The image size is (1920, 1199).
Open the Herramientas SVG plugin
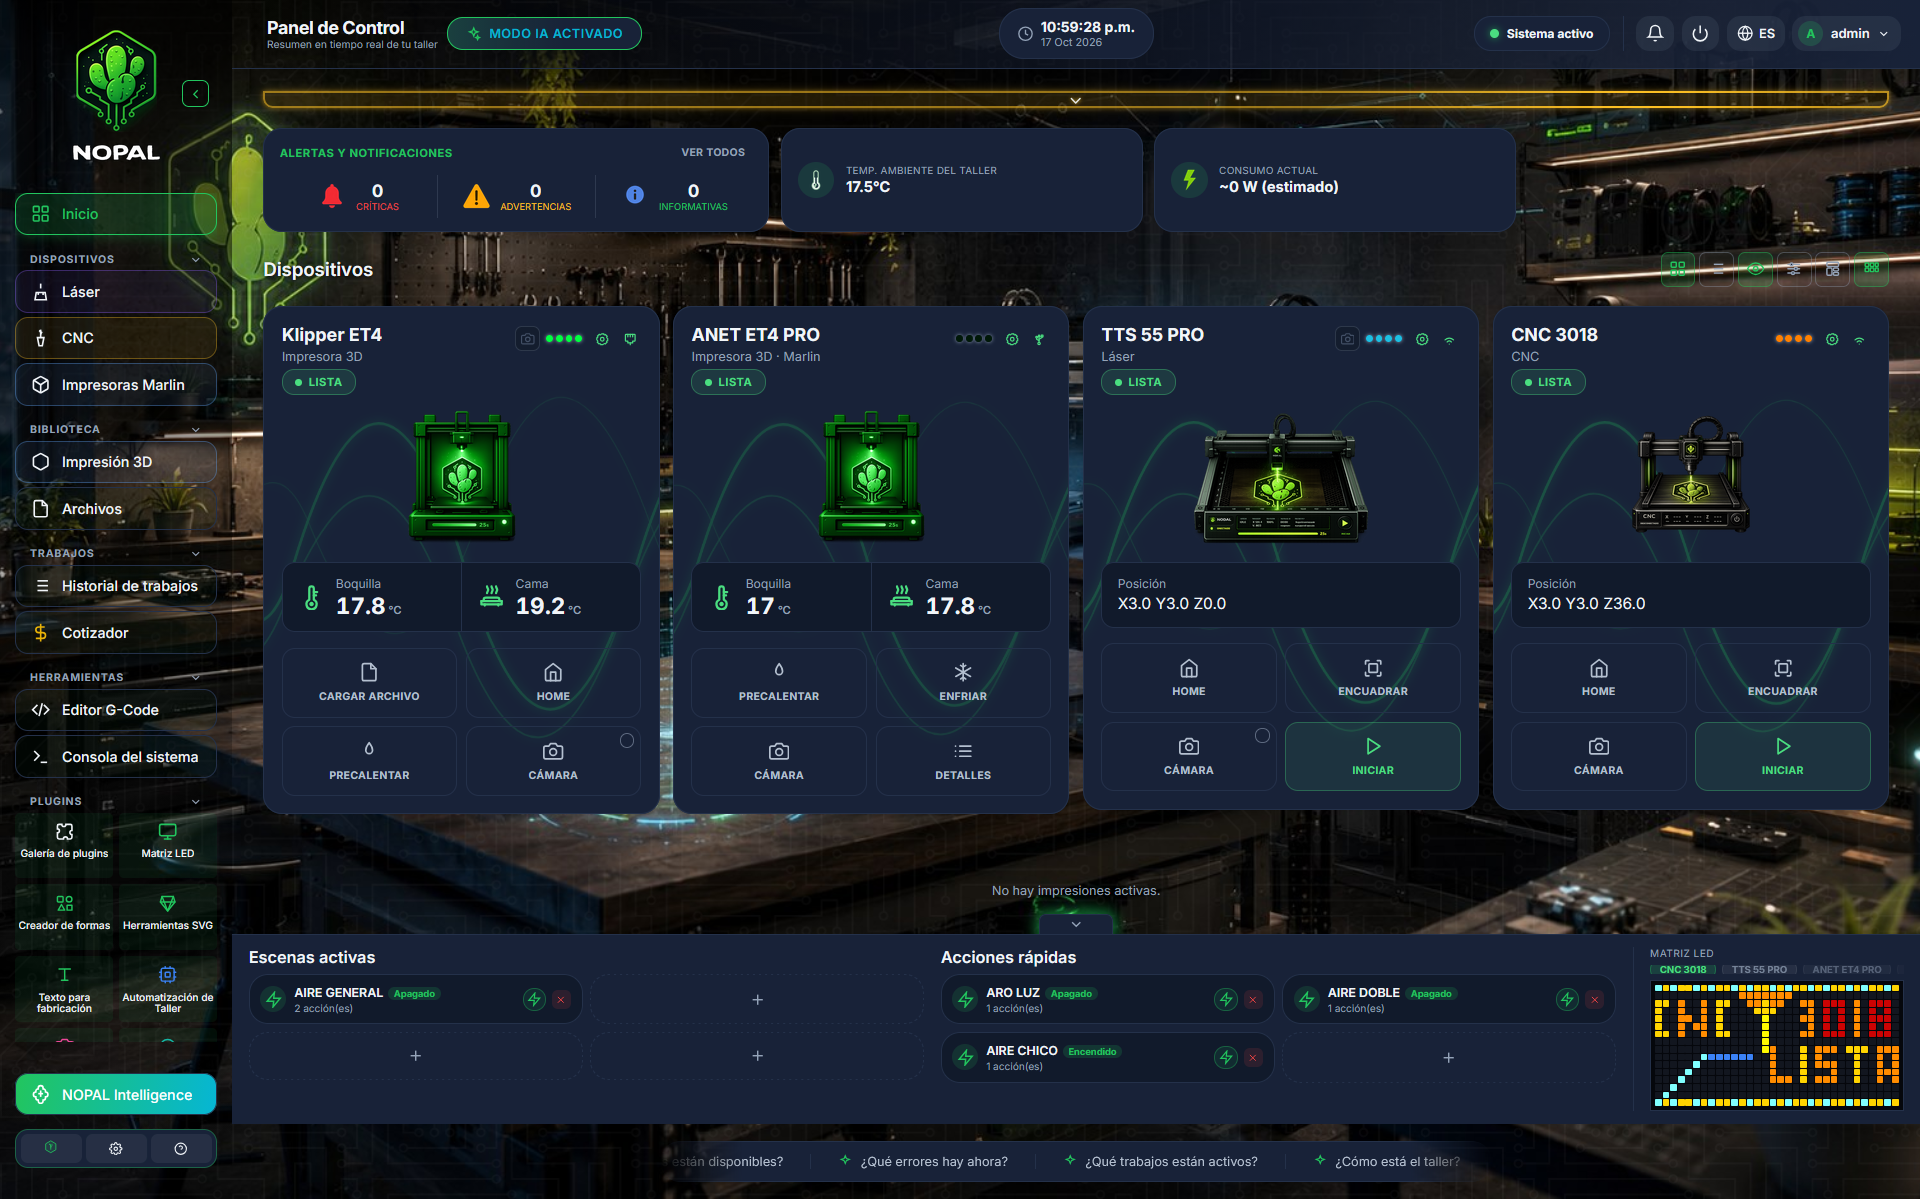click(x=168, y=912)
